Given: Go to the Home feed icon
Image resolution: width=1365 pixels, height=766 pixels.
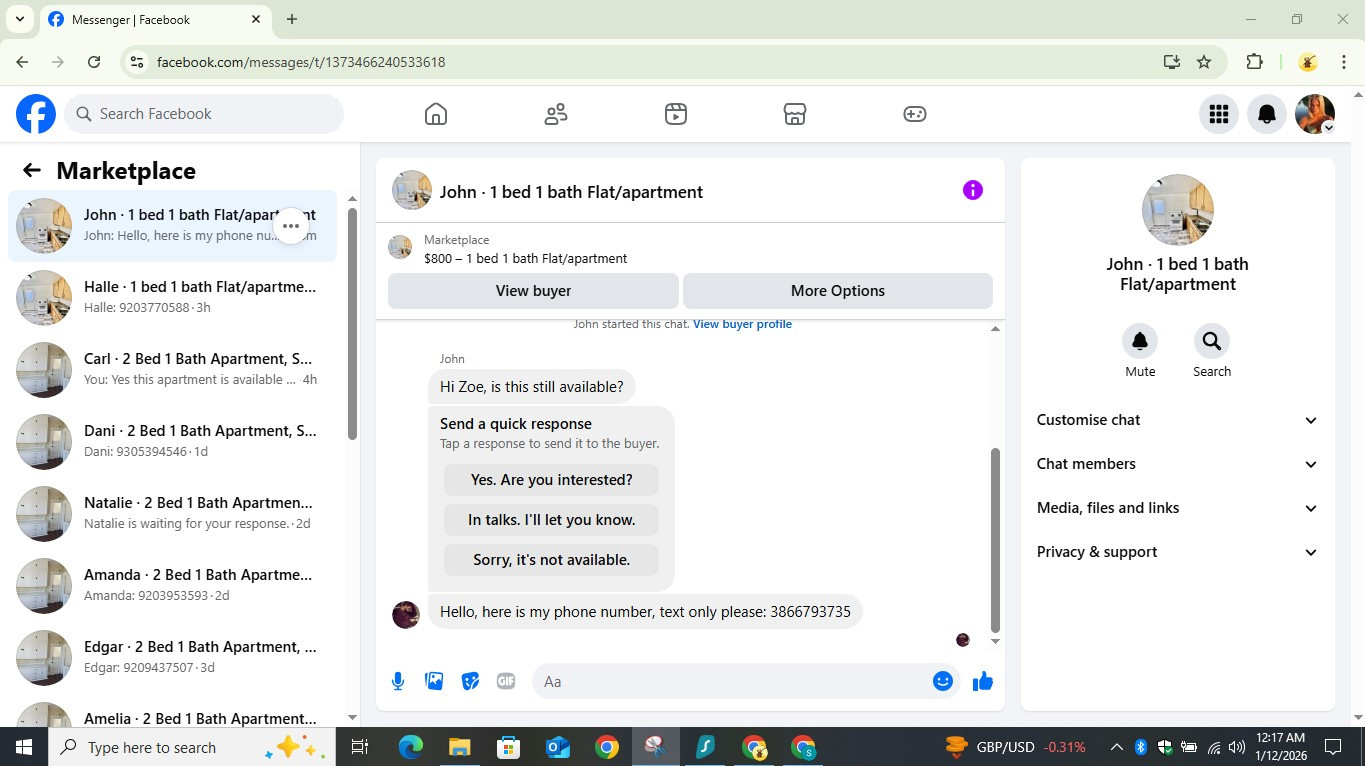Looking at the screenshot, I should [436, 114].
